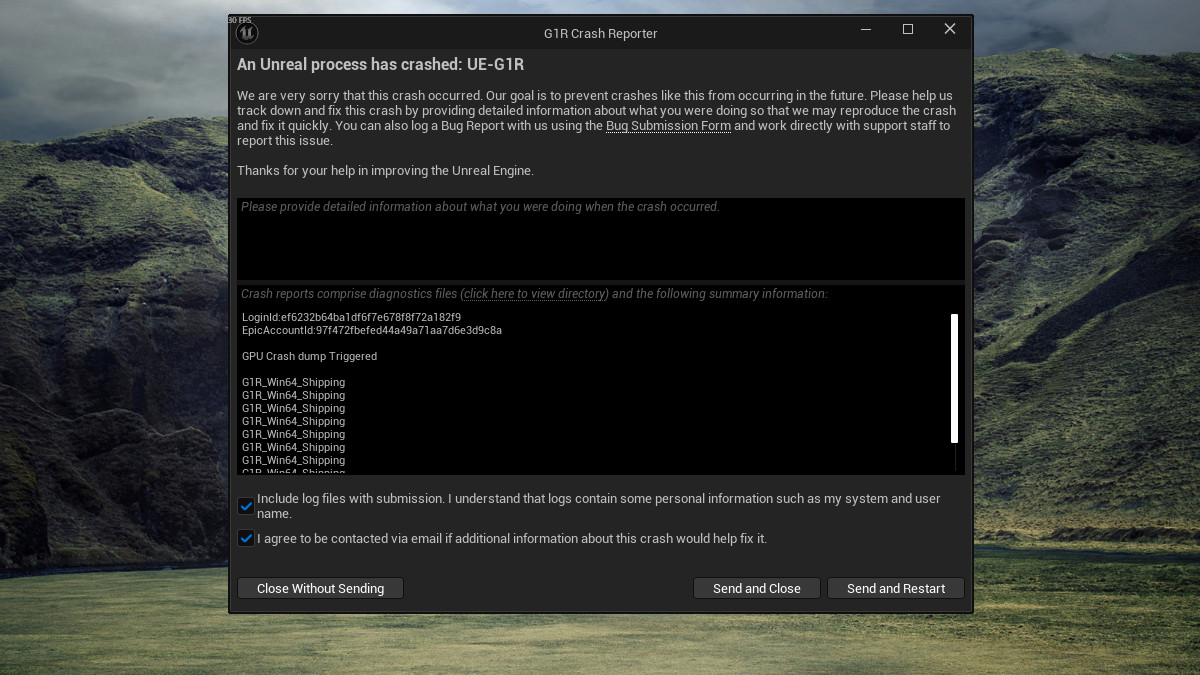This screenshot has width=1200, height=675.
Task: Click the EpicAccountId line in summary
Action: point(372,330)
